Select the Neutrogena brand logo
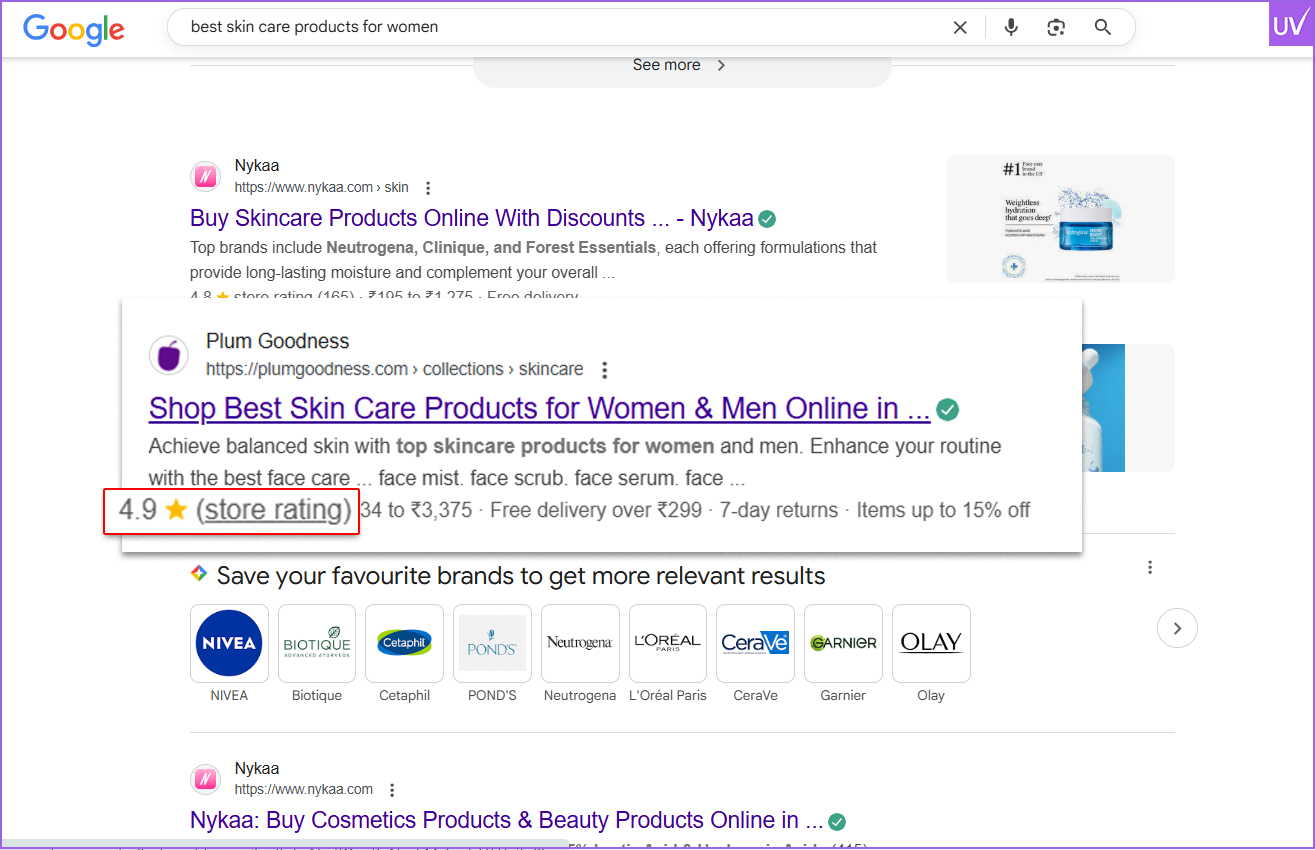Screen dimensions: 1315x850 (580, 643)
